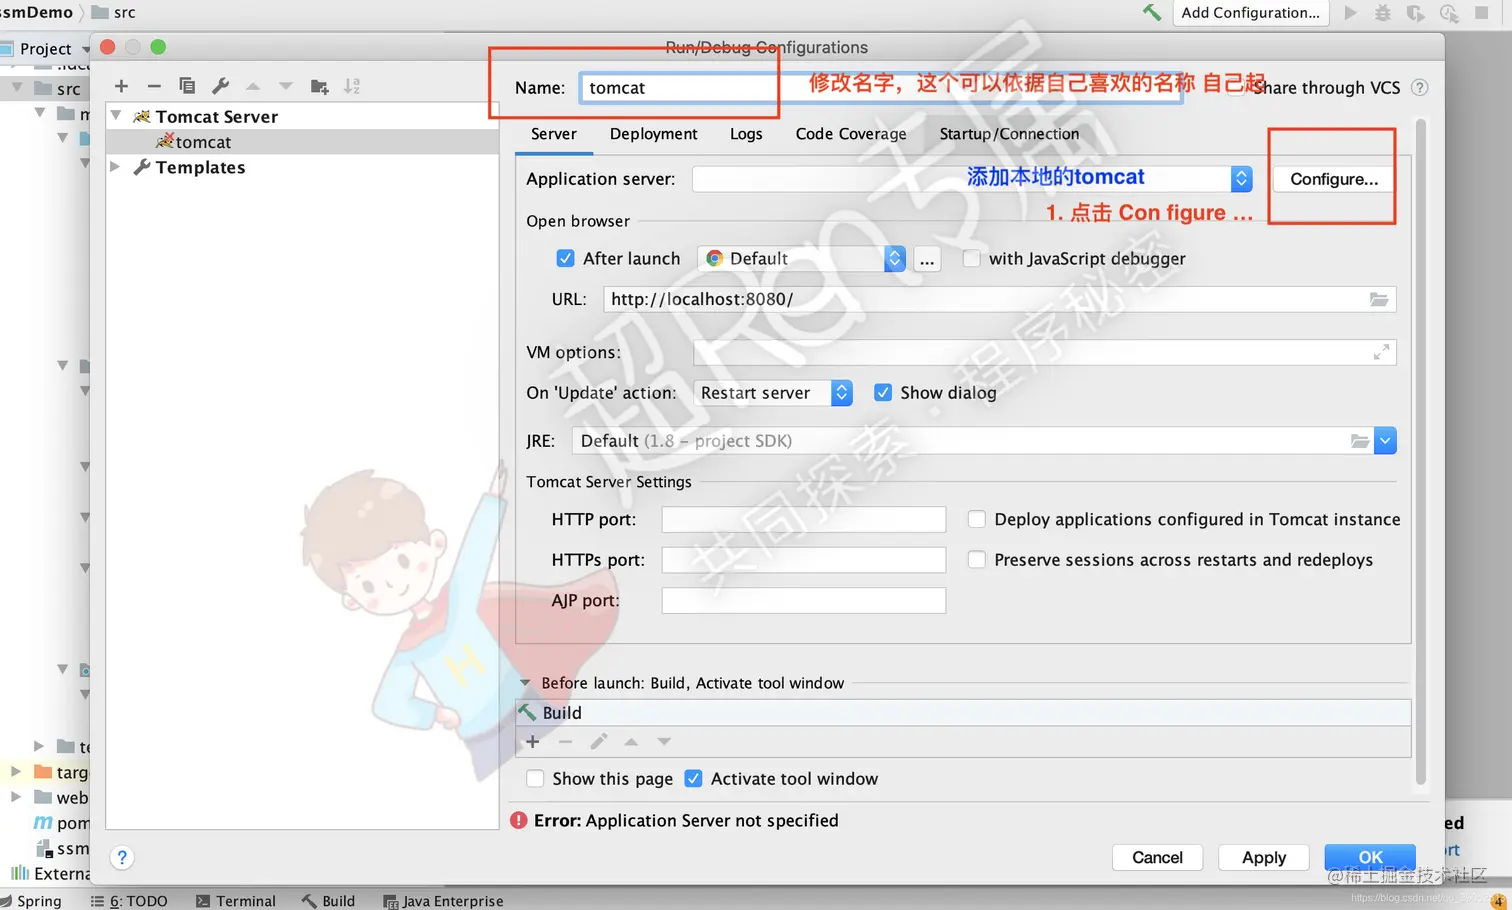
Task: Expand the Templates tree node
Action: (115, 167)
